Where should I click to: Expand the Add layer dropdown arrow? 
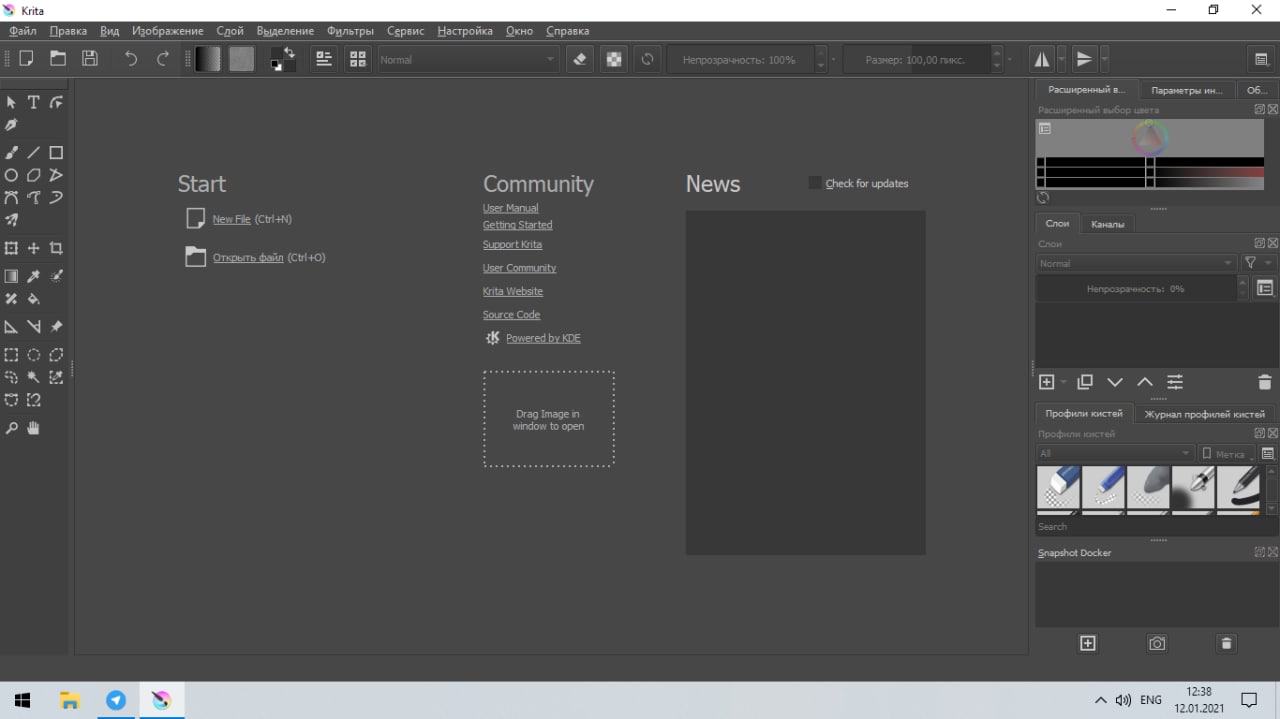[x=1063, y=382]
